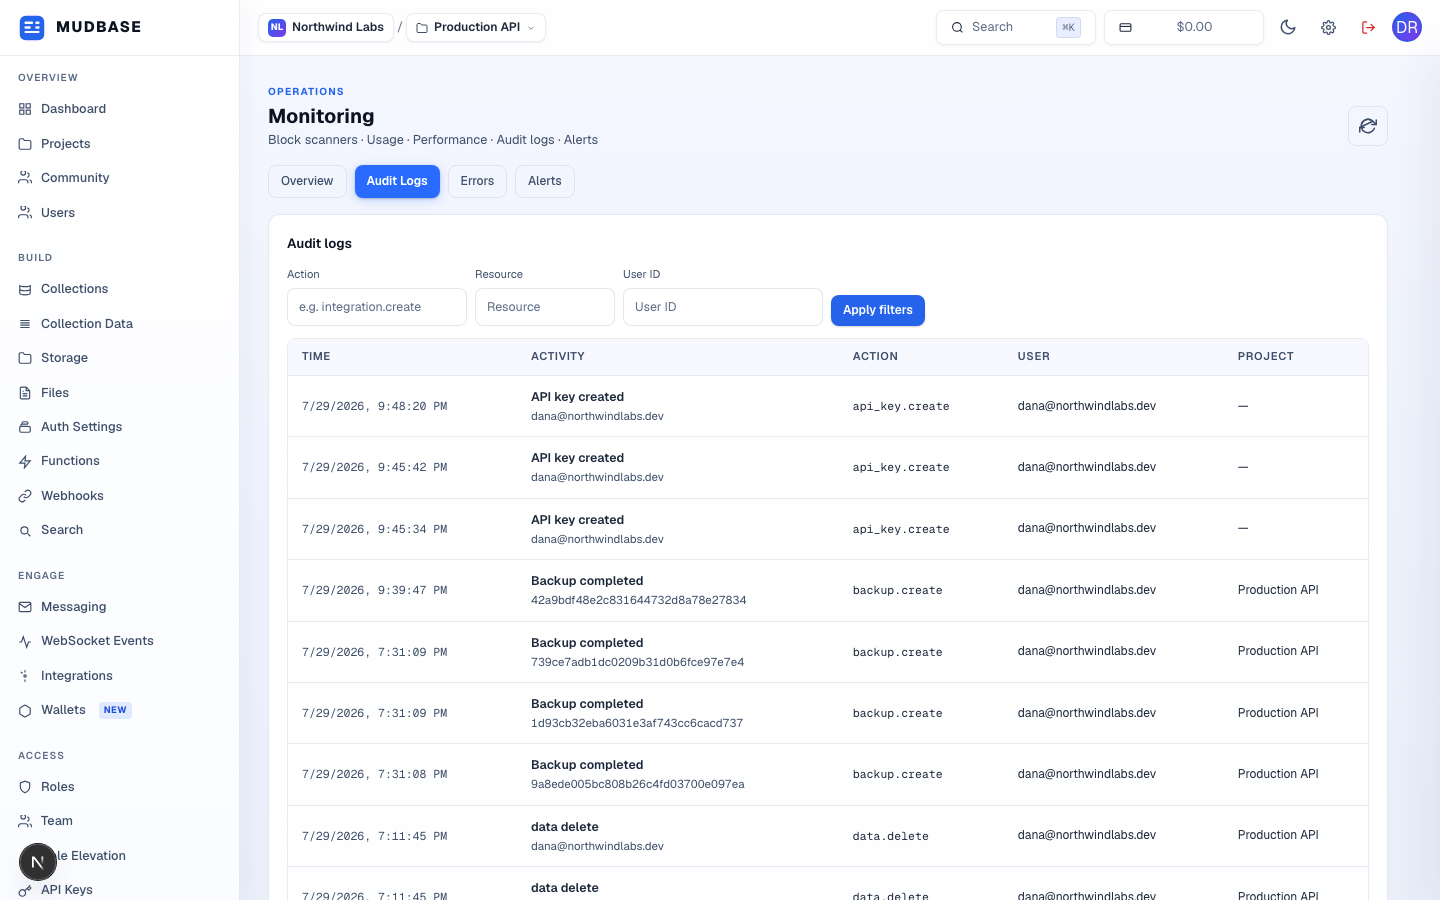Switch to Overview tab

pyautogui.click(x=307, y=181)
